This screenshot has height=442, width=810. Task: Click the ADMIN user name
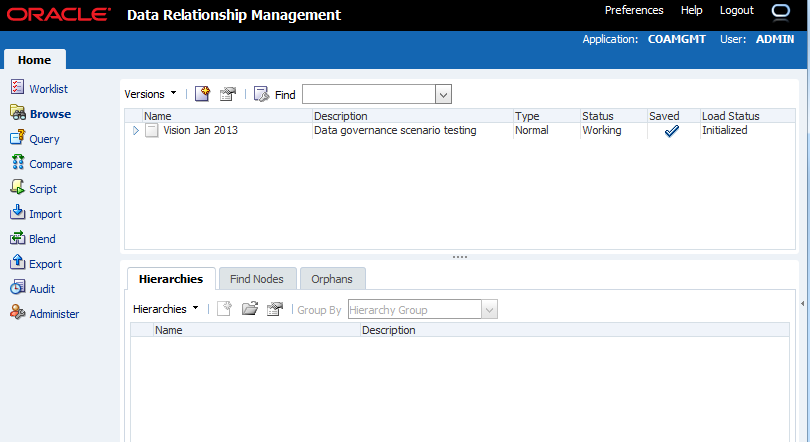(775, 39)
